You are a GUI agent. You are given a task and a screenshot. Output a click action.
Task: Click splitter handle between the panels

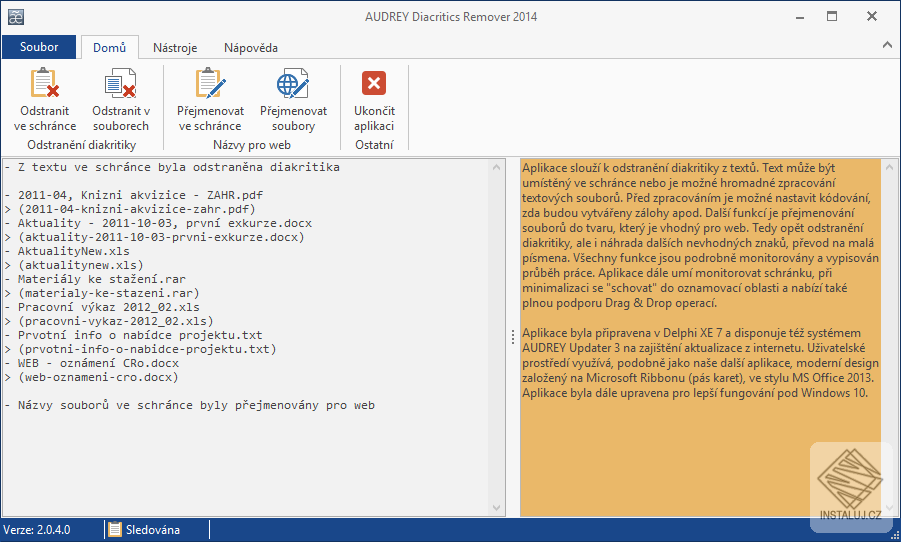[513, 337]
